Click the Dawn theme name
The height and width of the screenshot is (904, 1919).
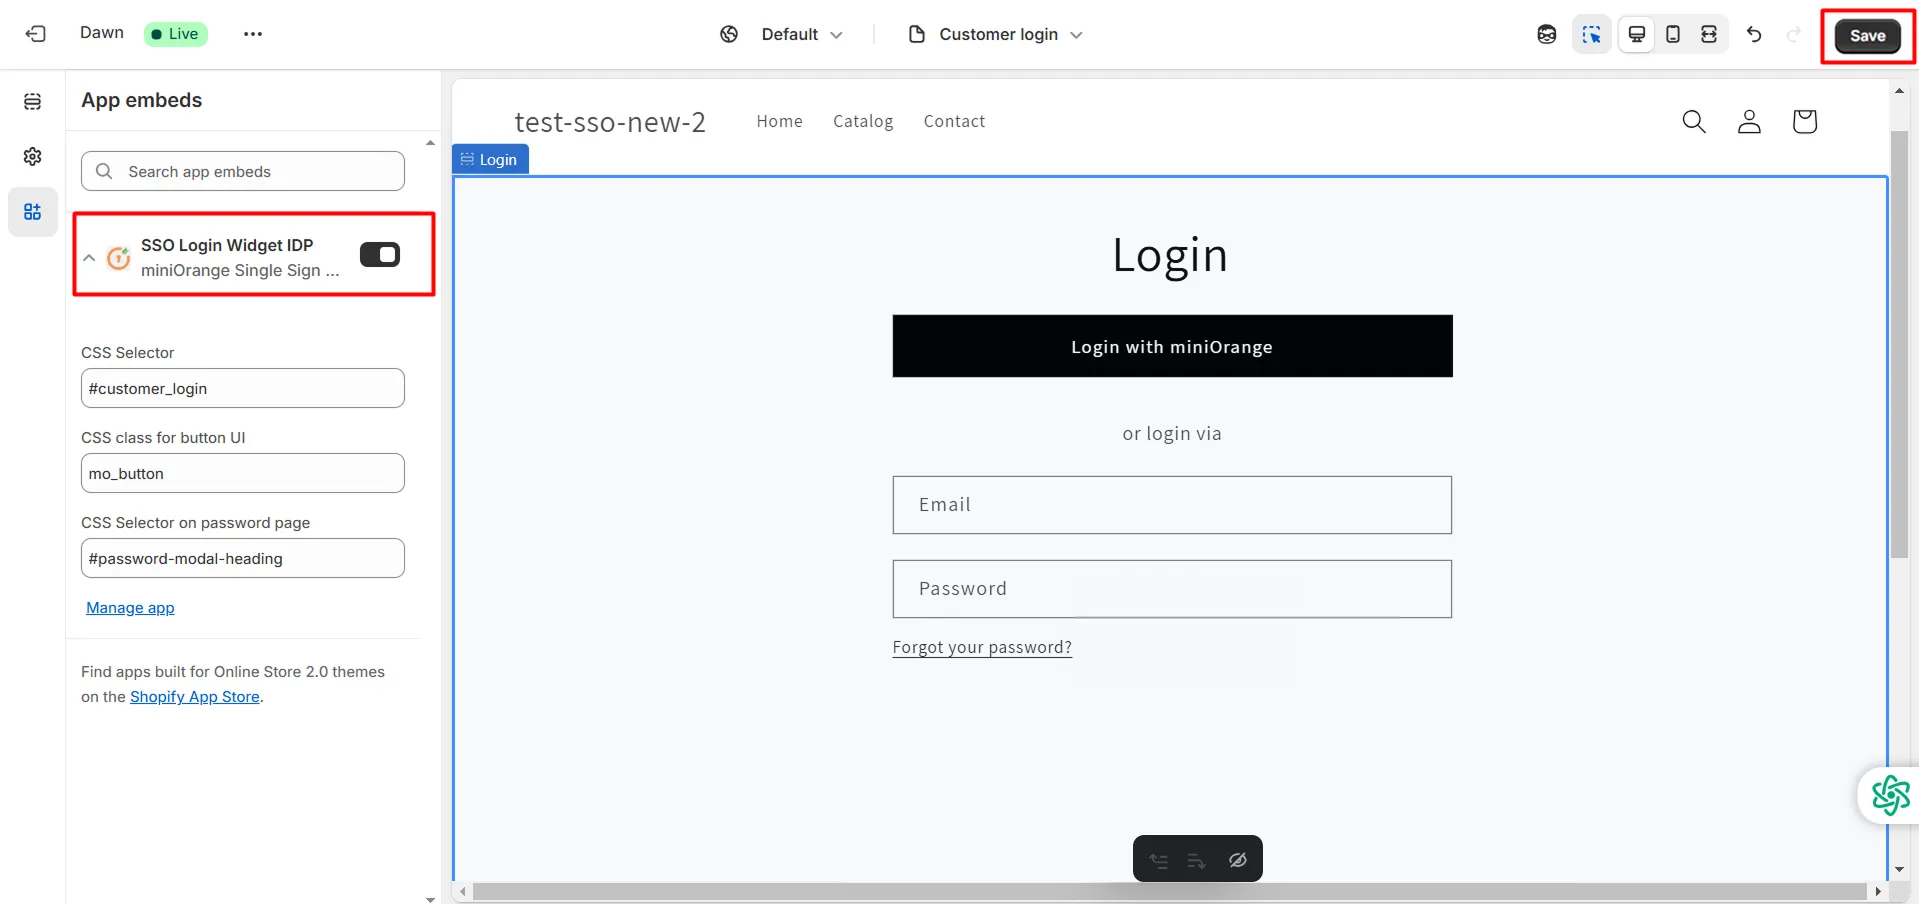(x=102, y=33)
